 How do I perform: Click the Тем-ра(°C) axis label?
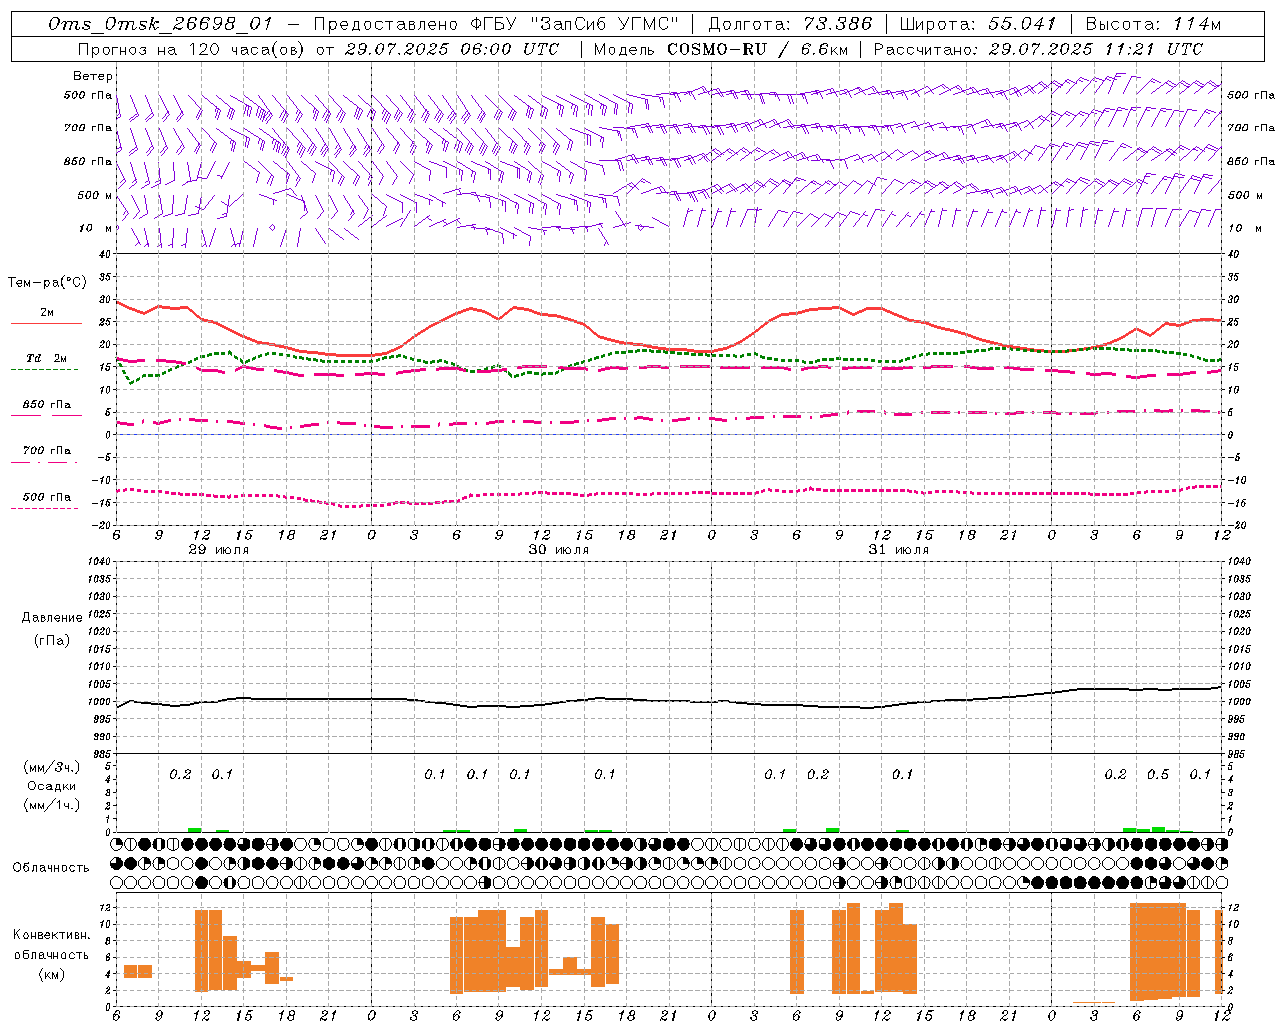click(47, 283)
